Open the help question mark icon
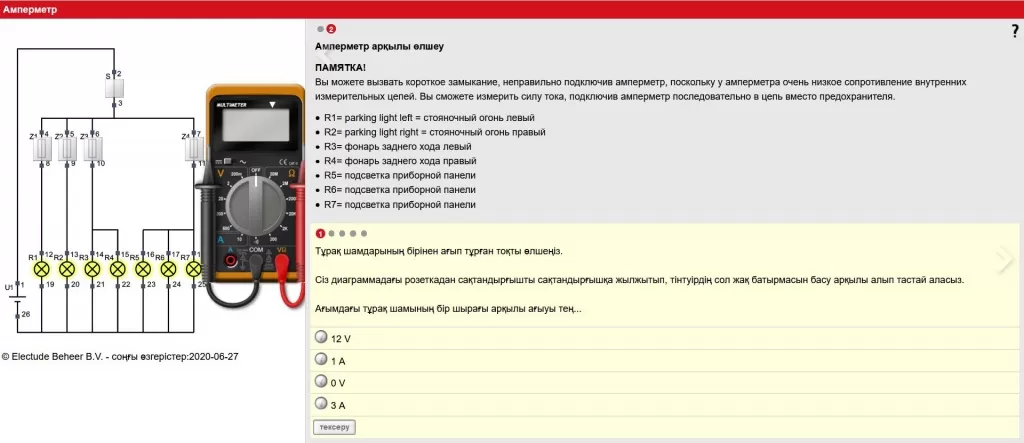This screenshot has height=443, width=1024. [1014, 31]
